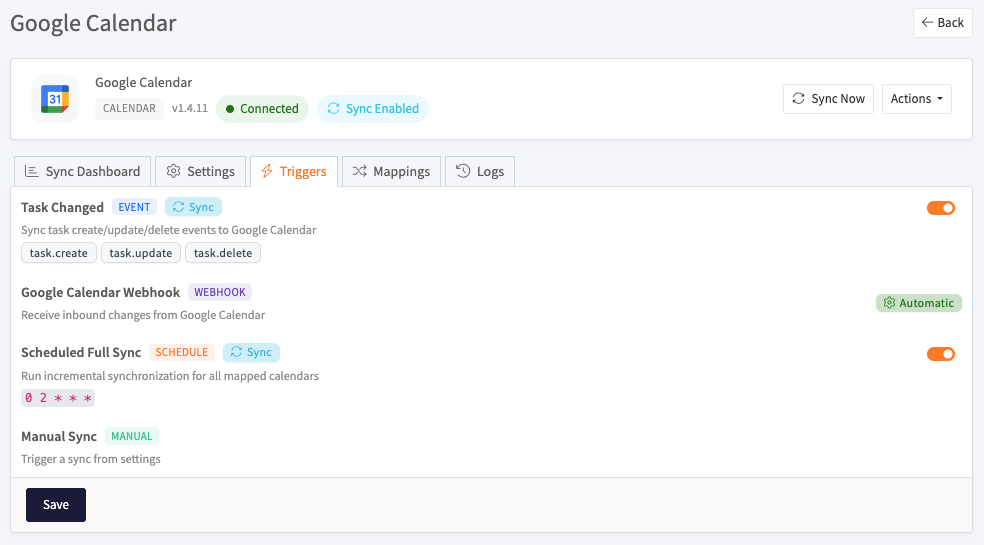Click the MANUAL type badge
Screen dimensions: 984x545
coord(132,436)
